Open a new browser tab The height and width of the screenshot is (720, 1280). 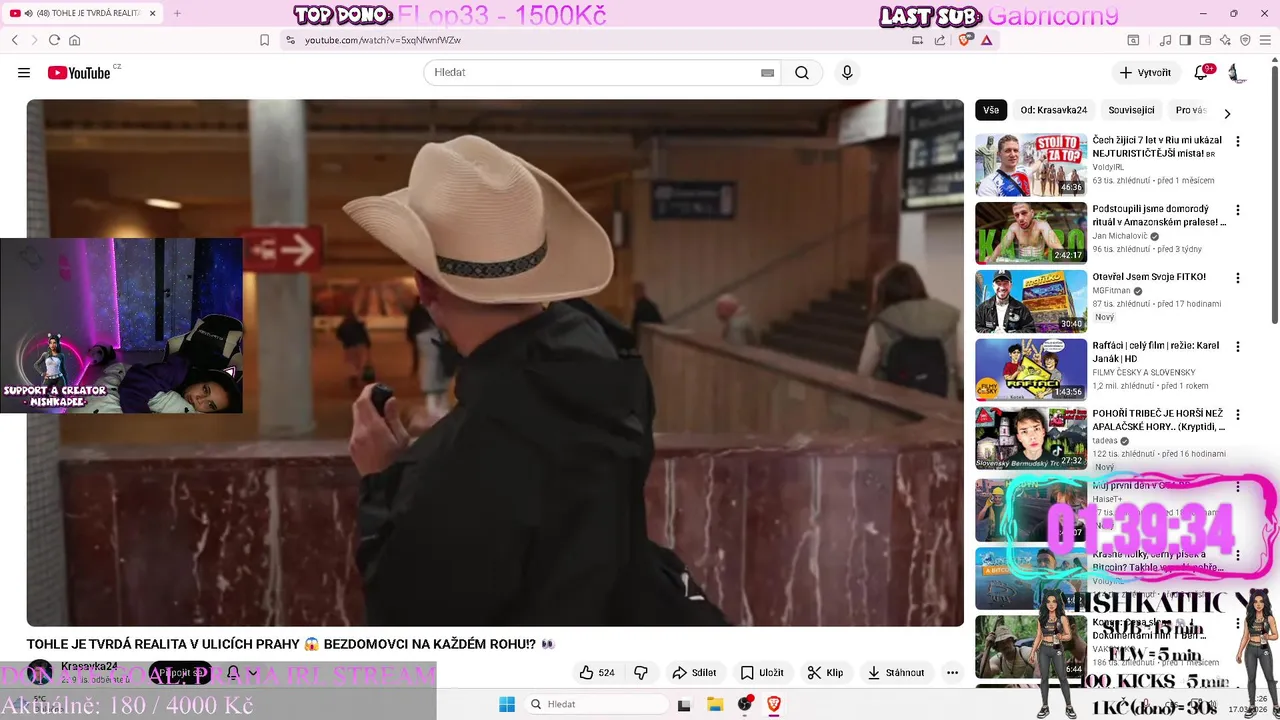pyautogui.click(x=177, y=13)
